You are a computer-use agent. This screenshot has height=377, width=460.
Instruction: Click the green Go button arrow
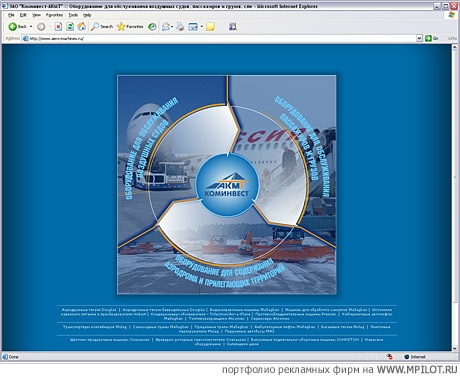pos(428,38)
